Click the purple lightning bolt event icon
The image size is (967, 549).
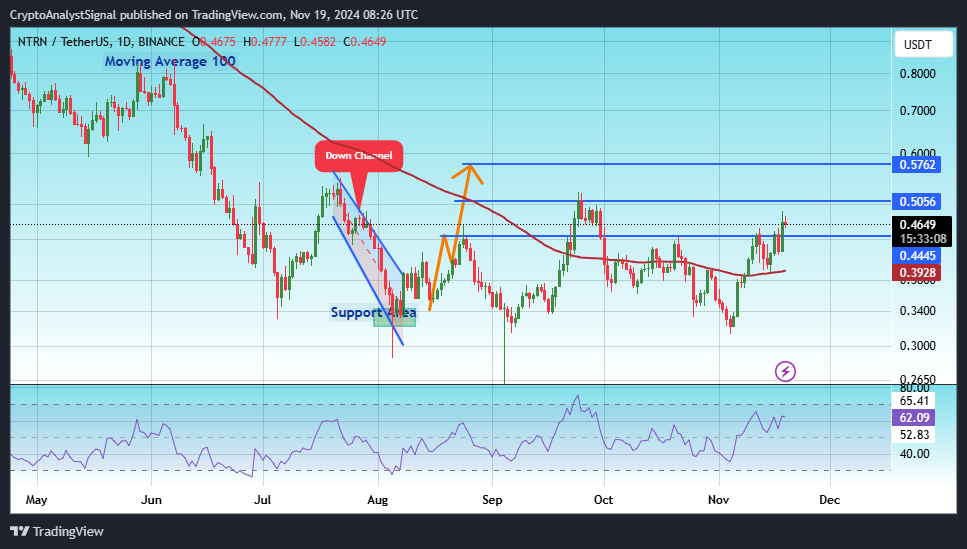[785, 371]
